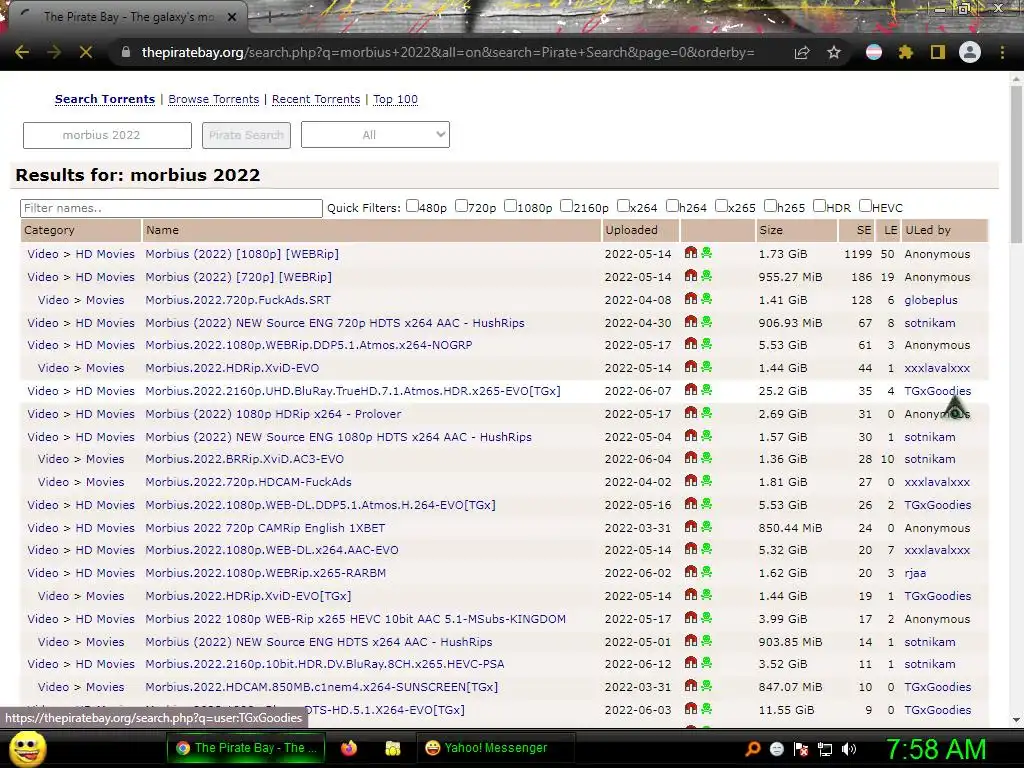Image resolution: width=1024 pixels, height=768 pixels.
Task: Click magnet icon for Morbius.2022.720p.FuckAds.SRT
Action: tap(691, 298)
